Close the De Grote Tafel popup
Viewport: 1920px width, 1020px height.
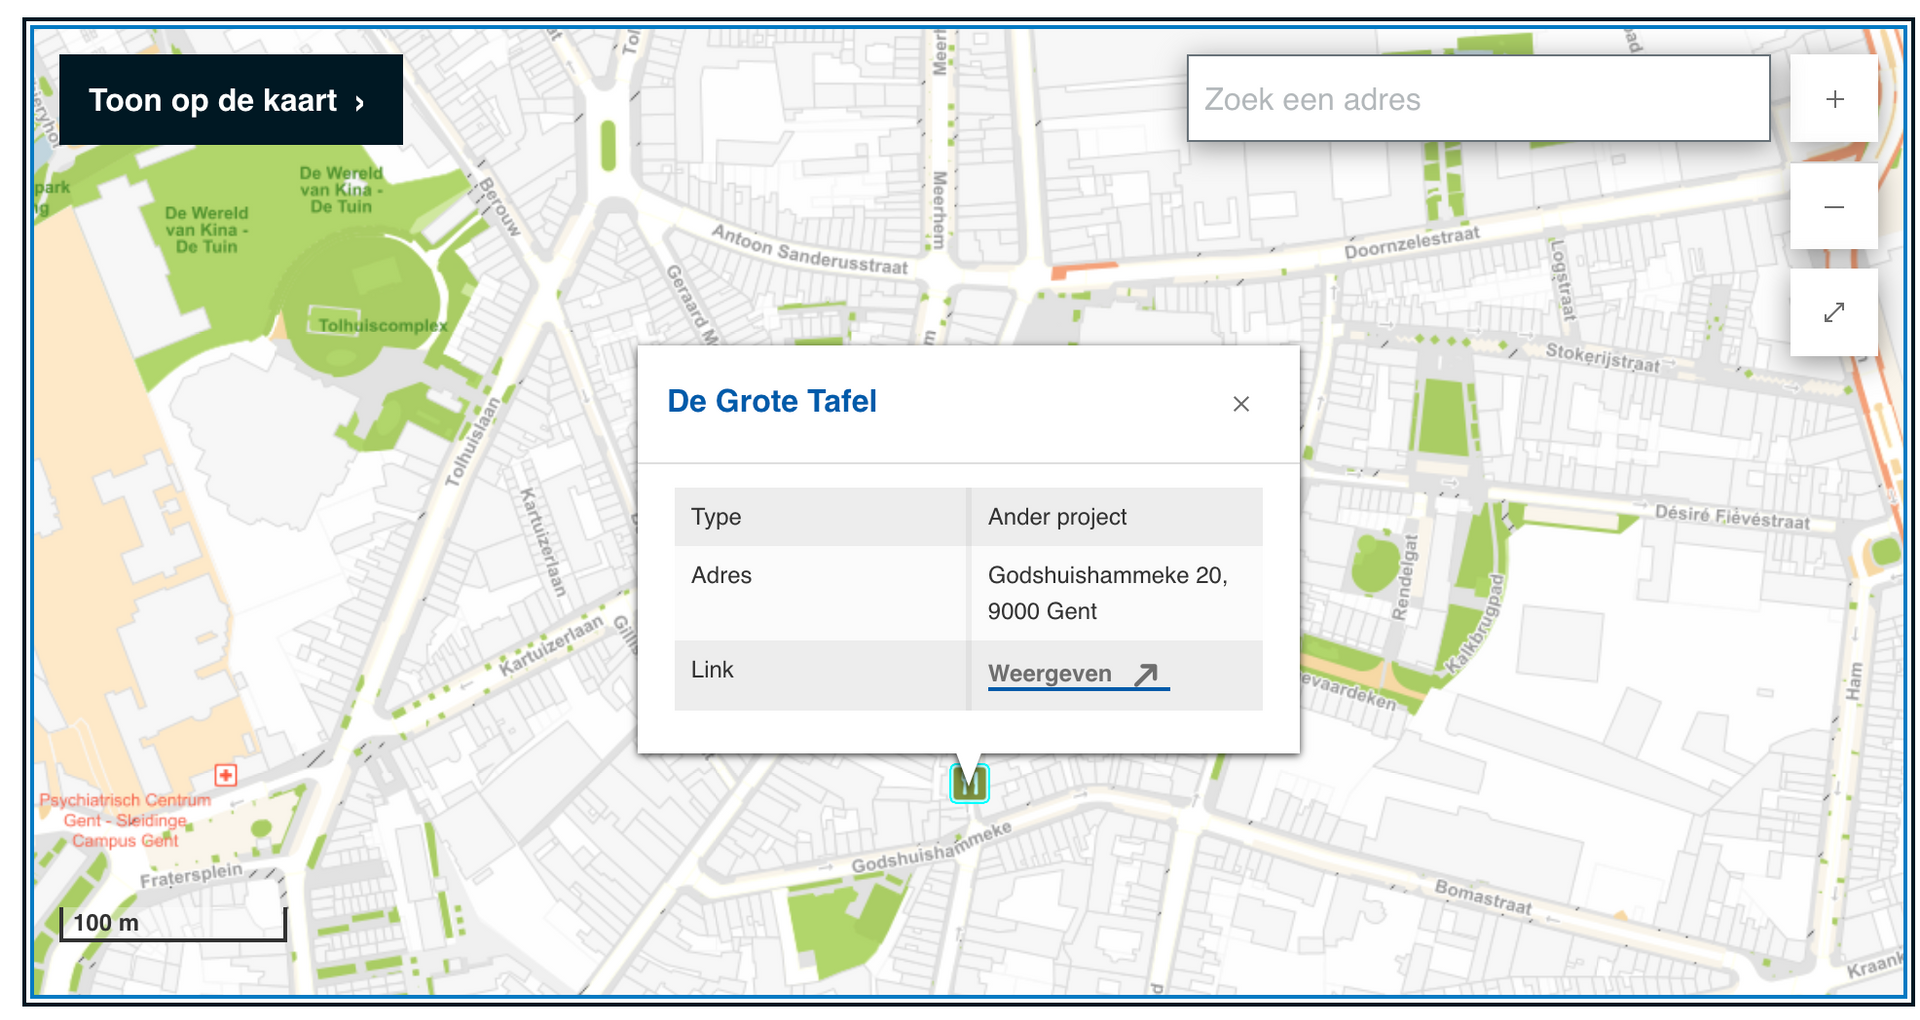point(1241,404)
